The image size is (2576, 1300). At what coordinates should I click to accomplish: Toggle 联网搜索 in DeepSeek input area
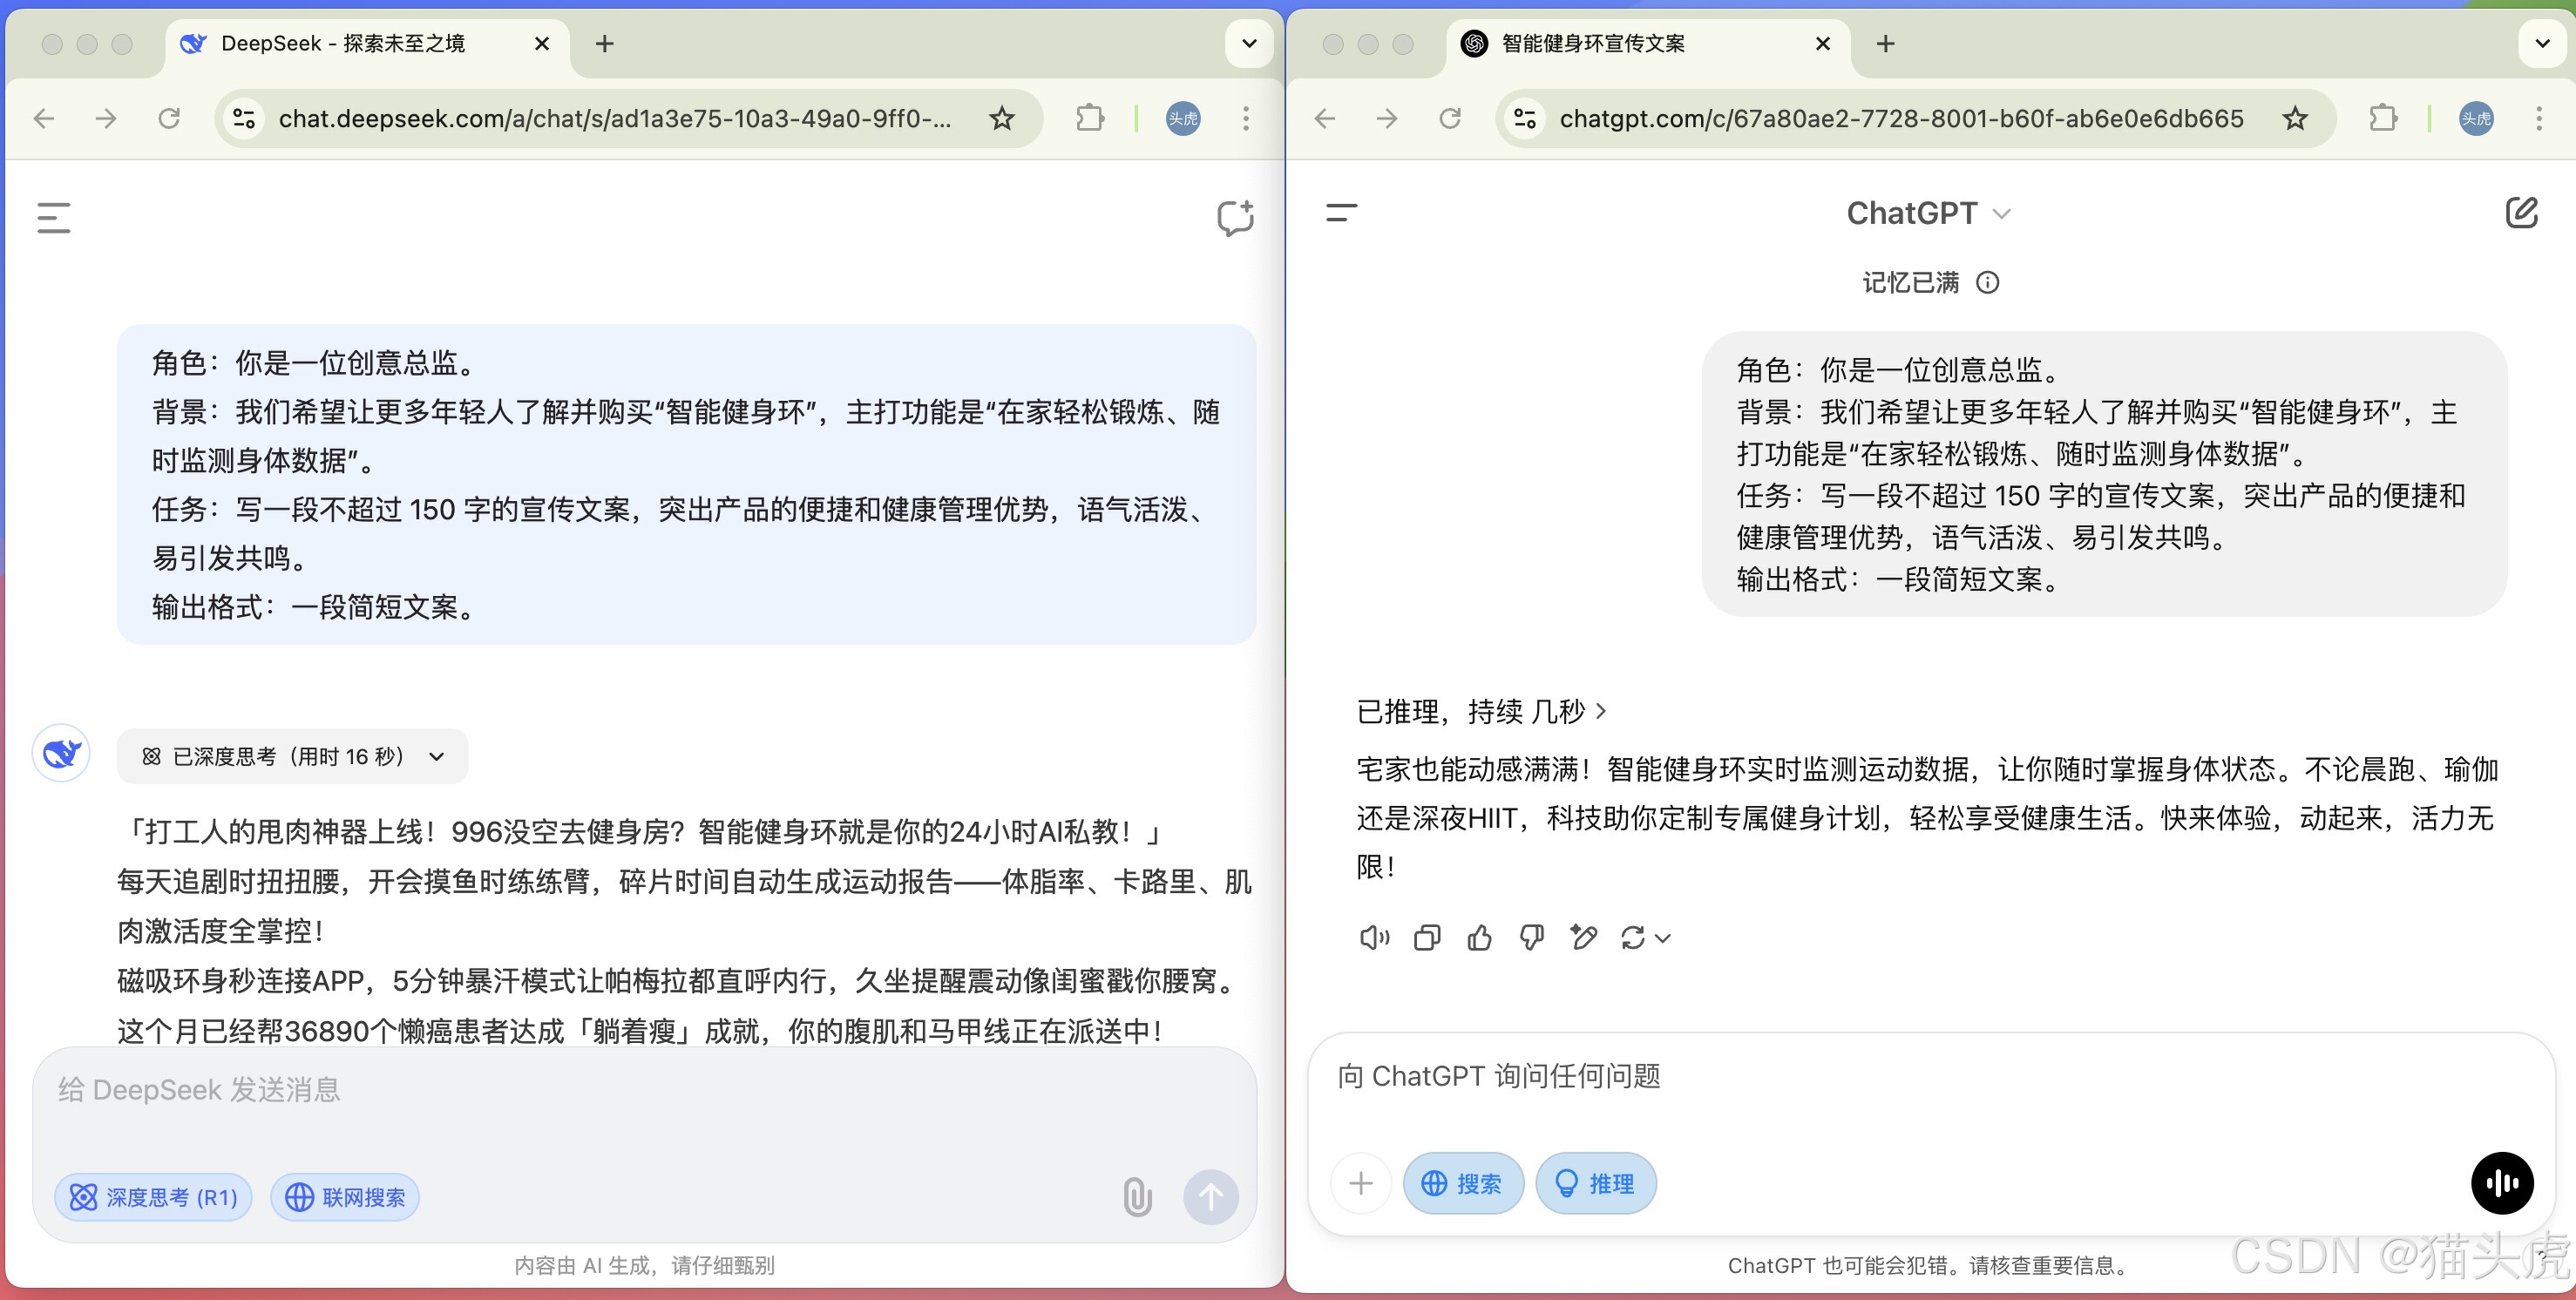pyautogui.click(x=344, y=1196)
